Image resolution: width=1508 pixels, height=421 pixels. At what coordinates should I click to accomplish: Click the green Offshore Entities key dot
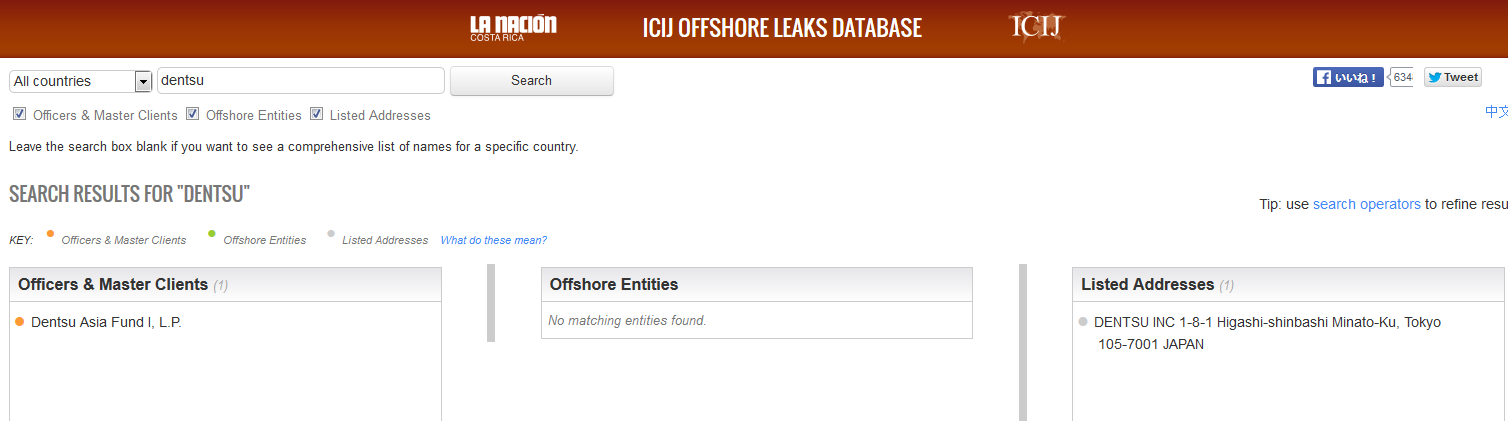click(x=212, y=234)
